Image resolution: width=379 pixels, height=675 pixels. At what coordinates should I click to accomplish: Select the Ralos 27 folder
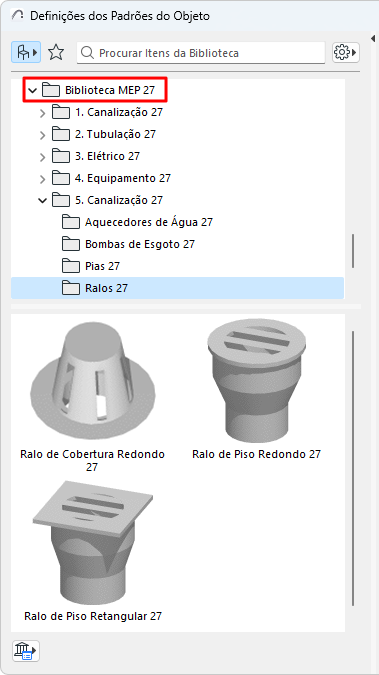(x=177, y=288)
